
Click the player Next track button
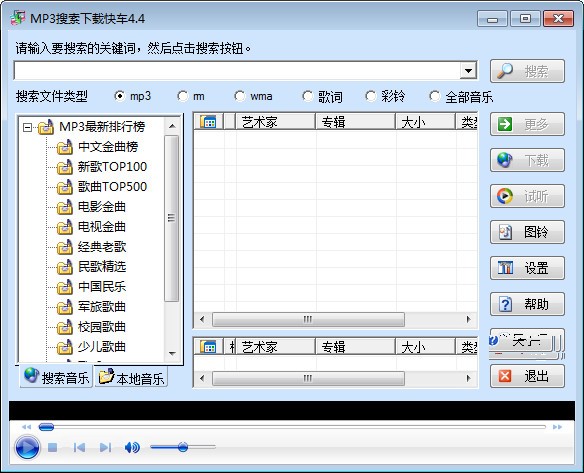pos(105,447)
